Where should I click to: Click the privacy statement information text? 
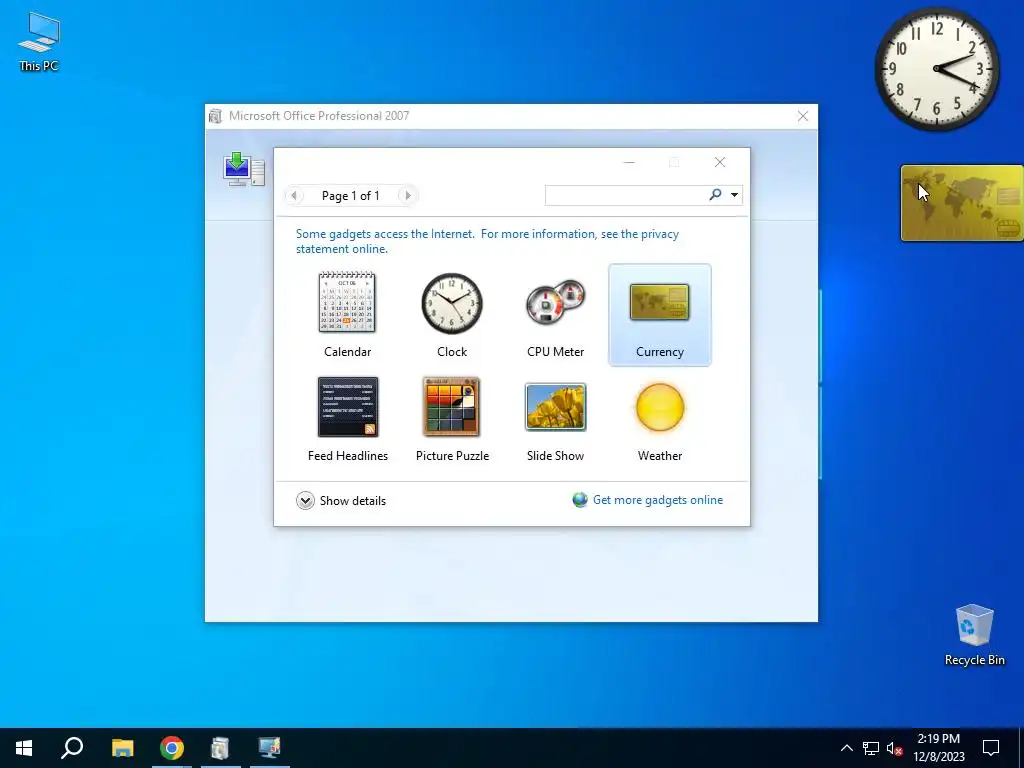coord(487,241)
